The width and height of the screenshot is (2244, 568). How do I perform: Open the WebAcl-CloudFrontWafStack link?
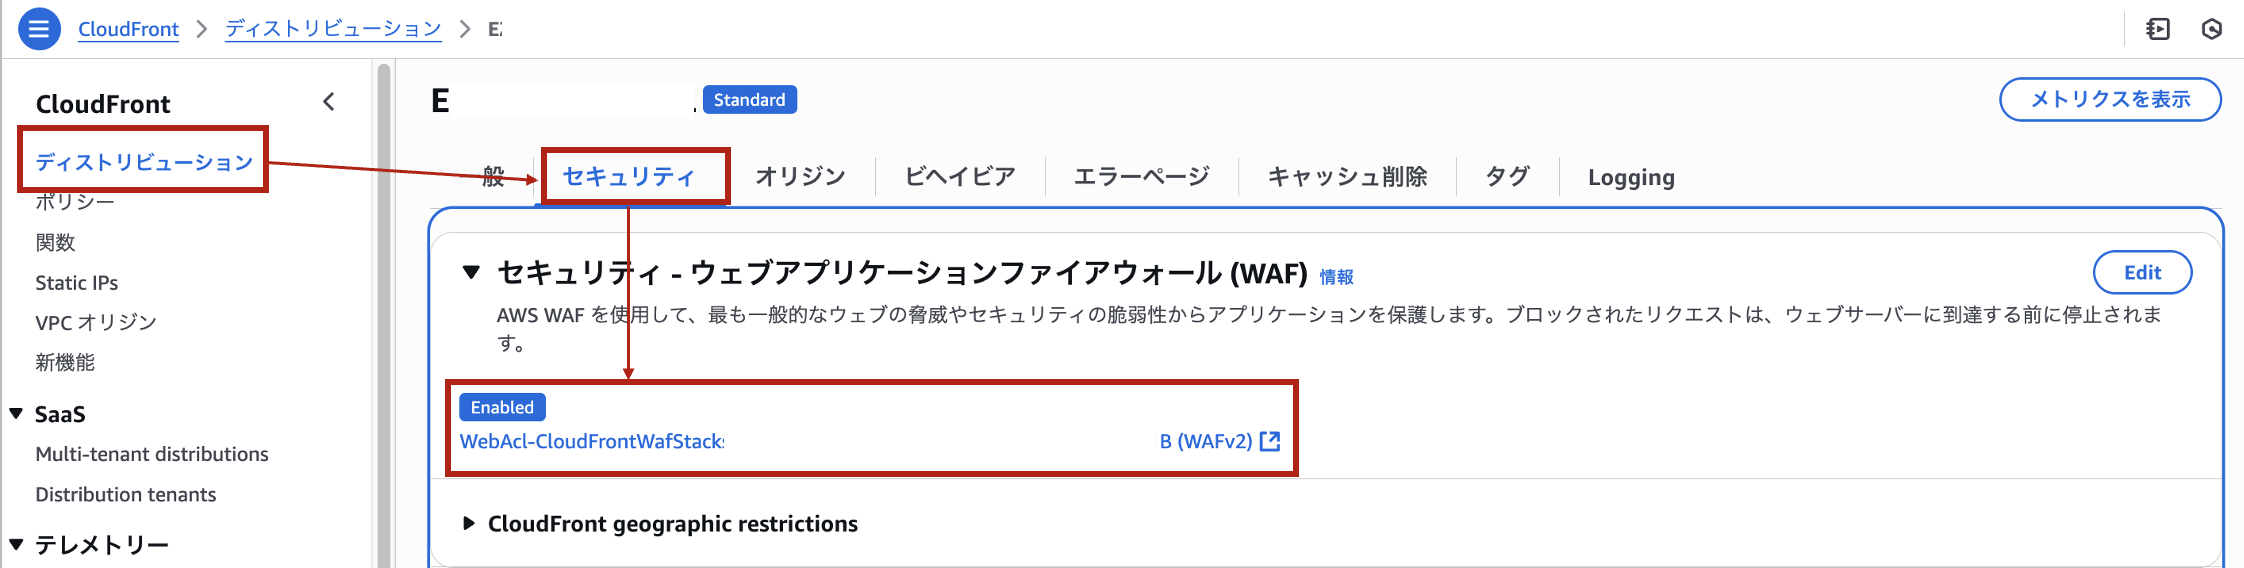(592, 441)
